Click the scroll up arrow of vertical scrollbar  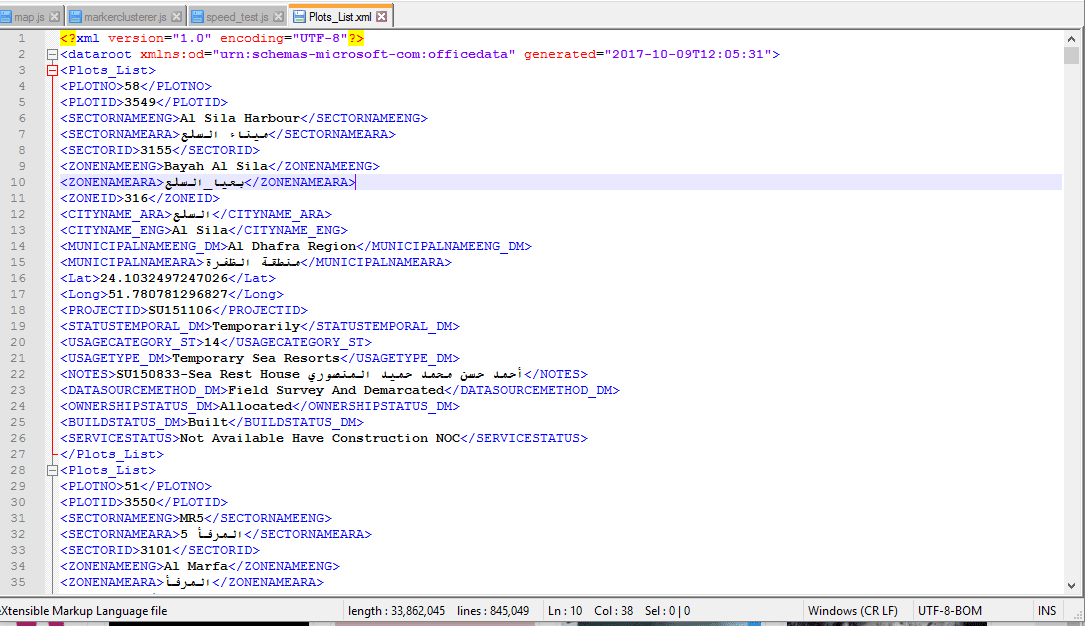[x=1071, y=38]
